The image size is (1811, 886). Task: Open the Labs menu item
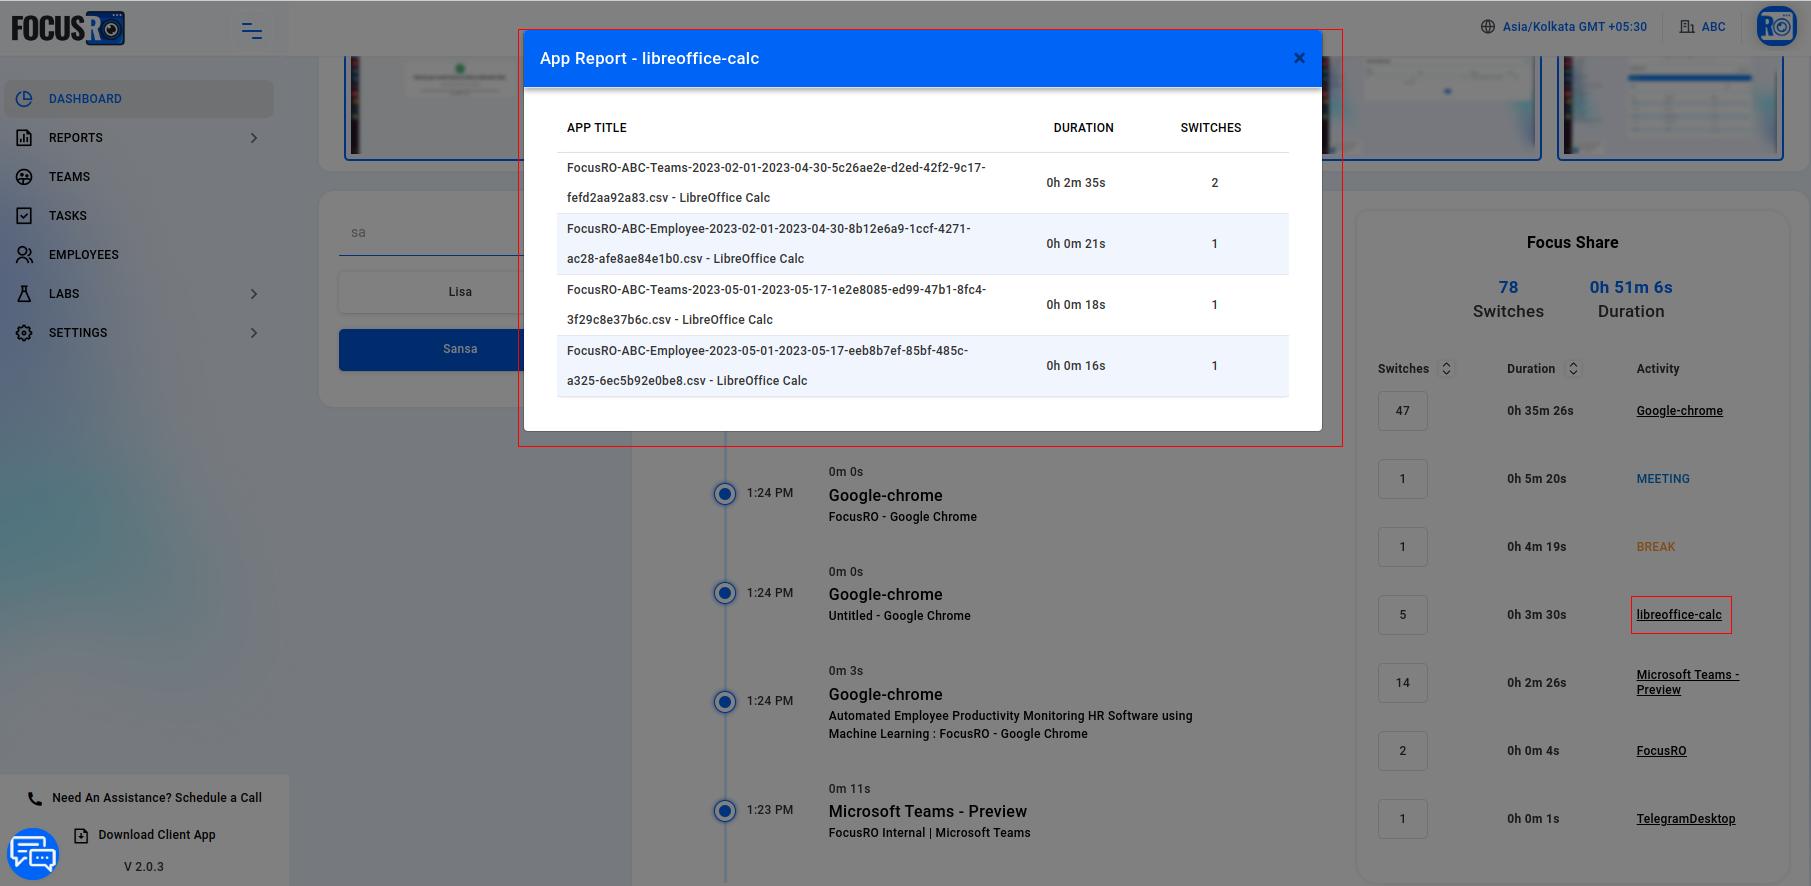point(139,294)
